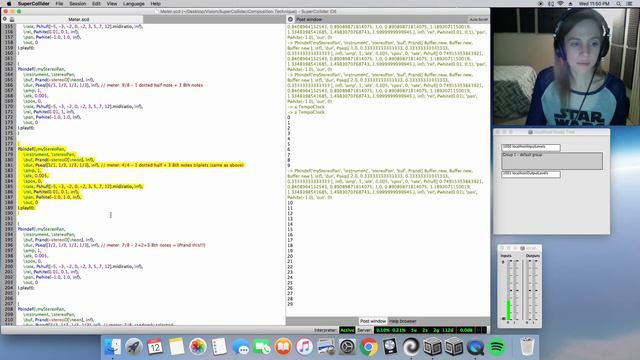Image resolution: width=640 pixels, height=360 pixels.
Task: Click document list icon beside Meter.scd tab
Action: coord(12,19)
